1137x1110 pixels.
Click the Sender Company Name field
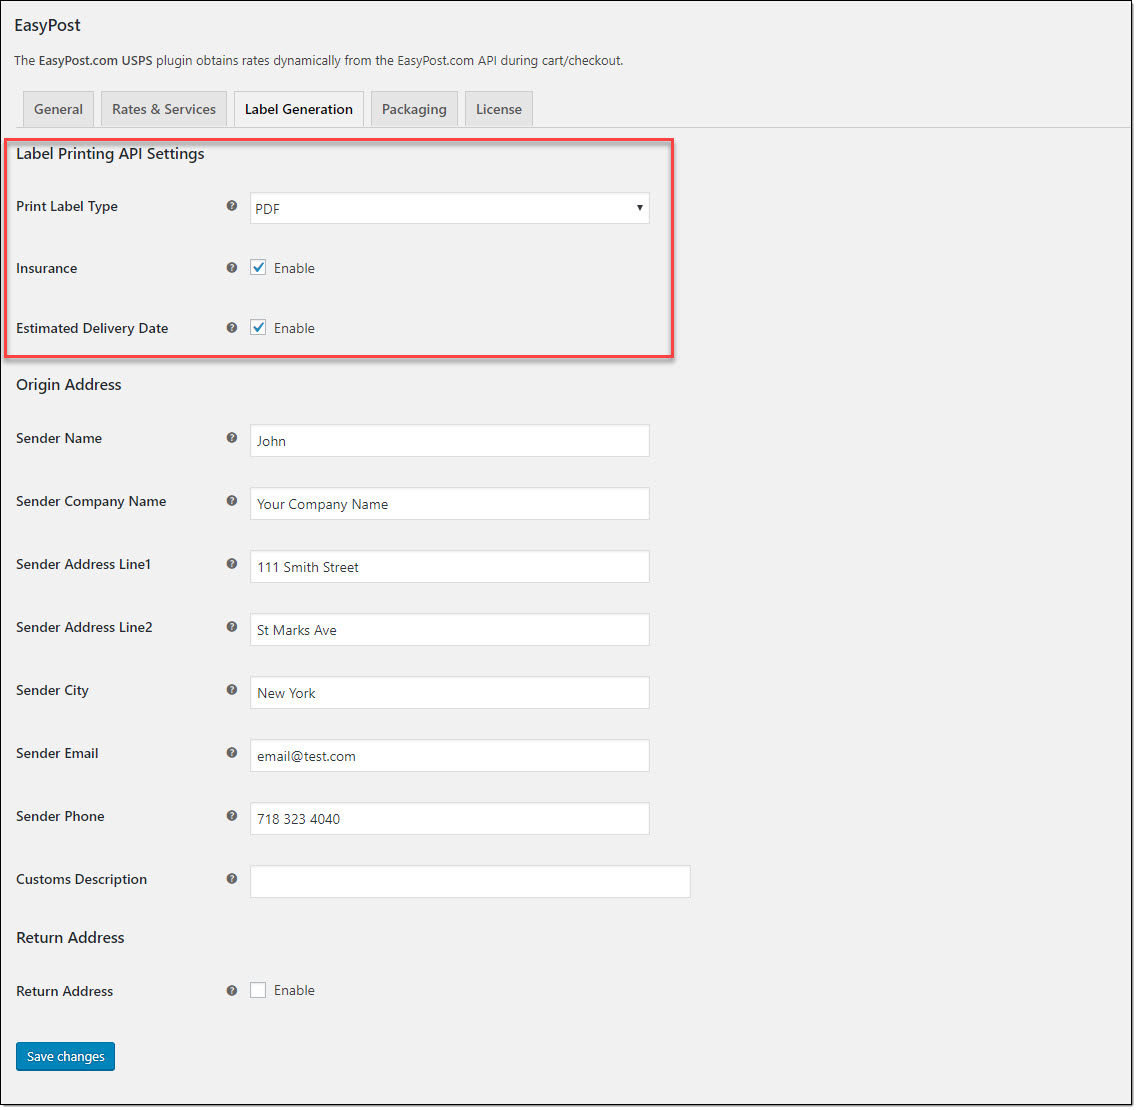[x=450, y=504]
